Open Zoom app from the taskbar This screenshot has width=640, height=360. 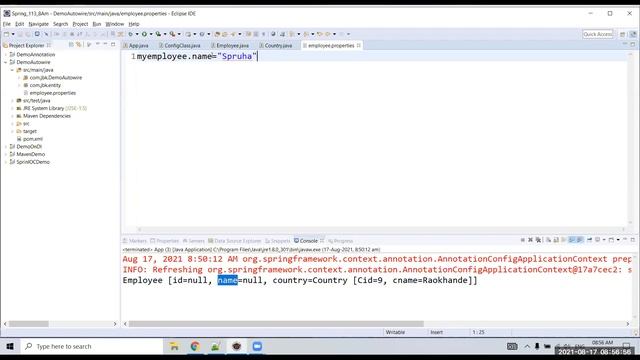[x=257, y=347]
